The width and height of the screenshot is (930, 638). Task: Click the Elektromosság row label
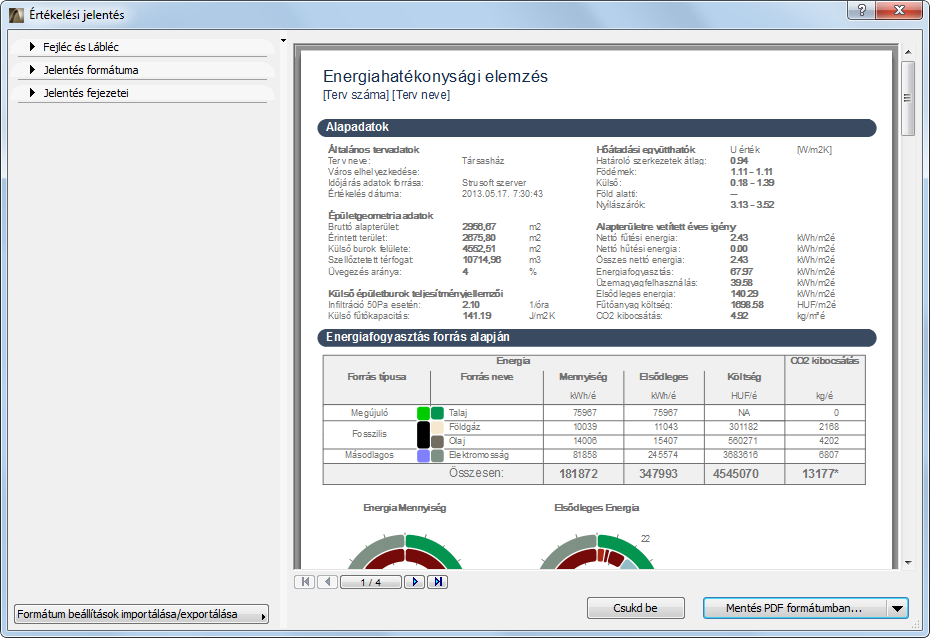479,455
